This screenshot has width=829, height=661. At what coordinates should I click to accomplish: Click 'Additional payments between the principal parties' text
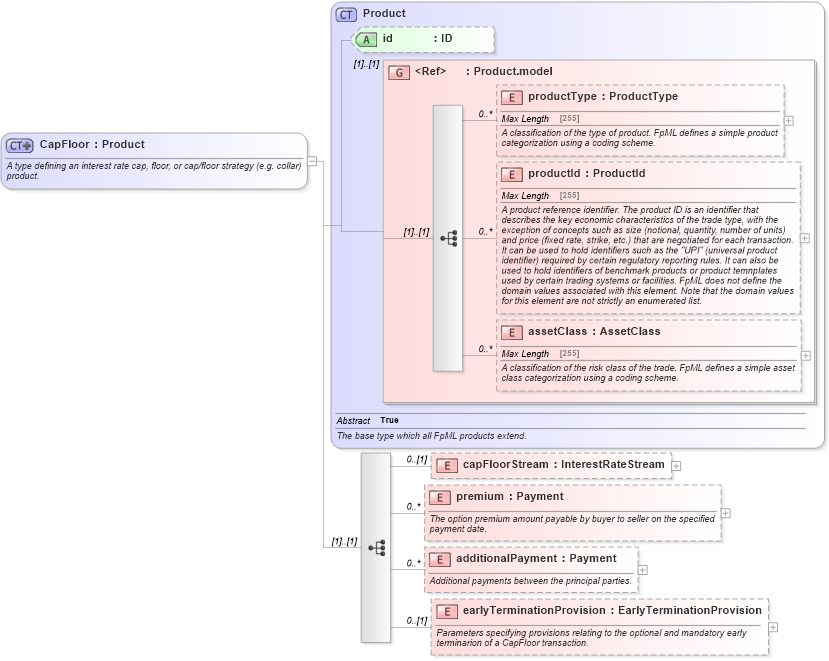point(530,581)
